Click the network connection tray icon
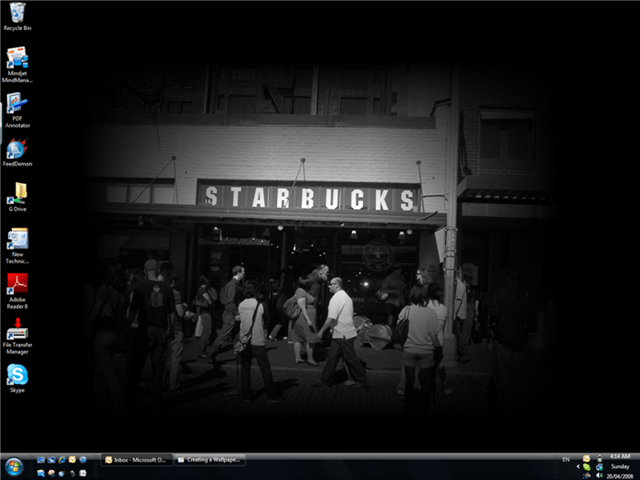Viewport: 640px width, 480px height. pyautogui.click(x=599, y=467)
